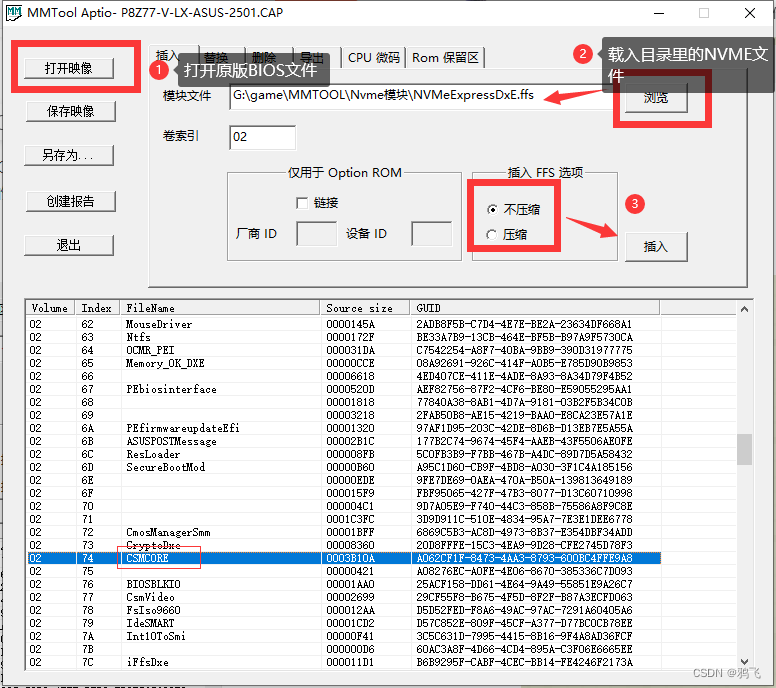Select the CsmVideo module row
The width and height of the screenshot is (776, 688).
coord(344,597)
